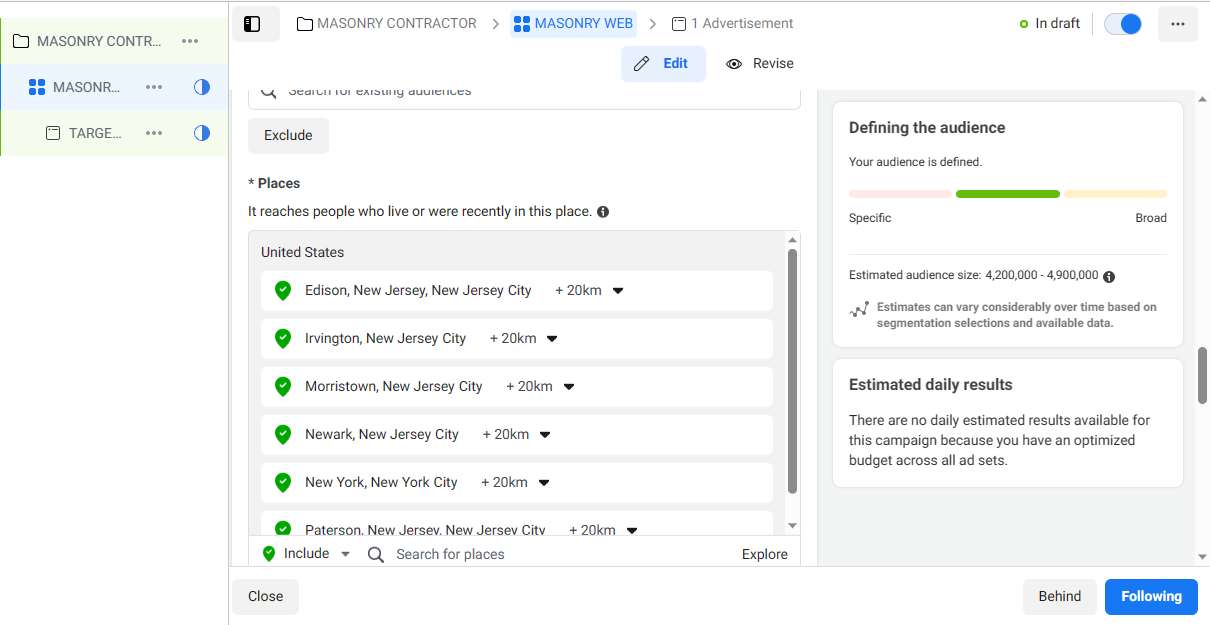Click the info icon beside estimated audience size

(1109, 276)
